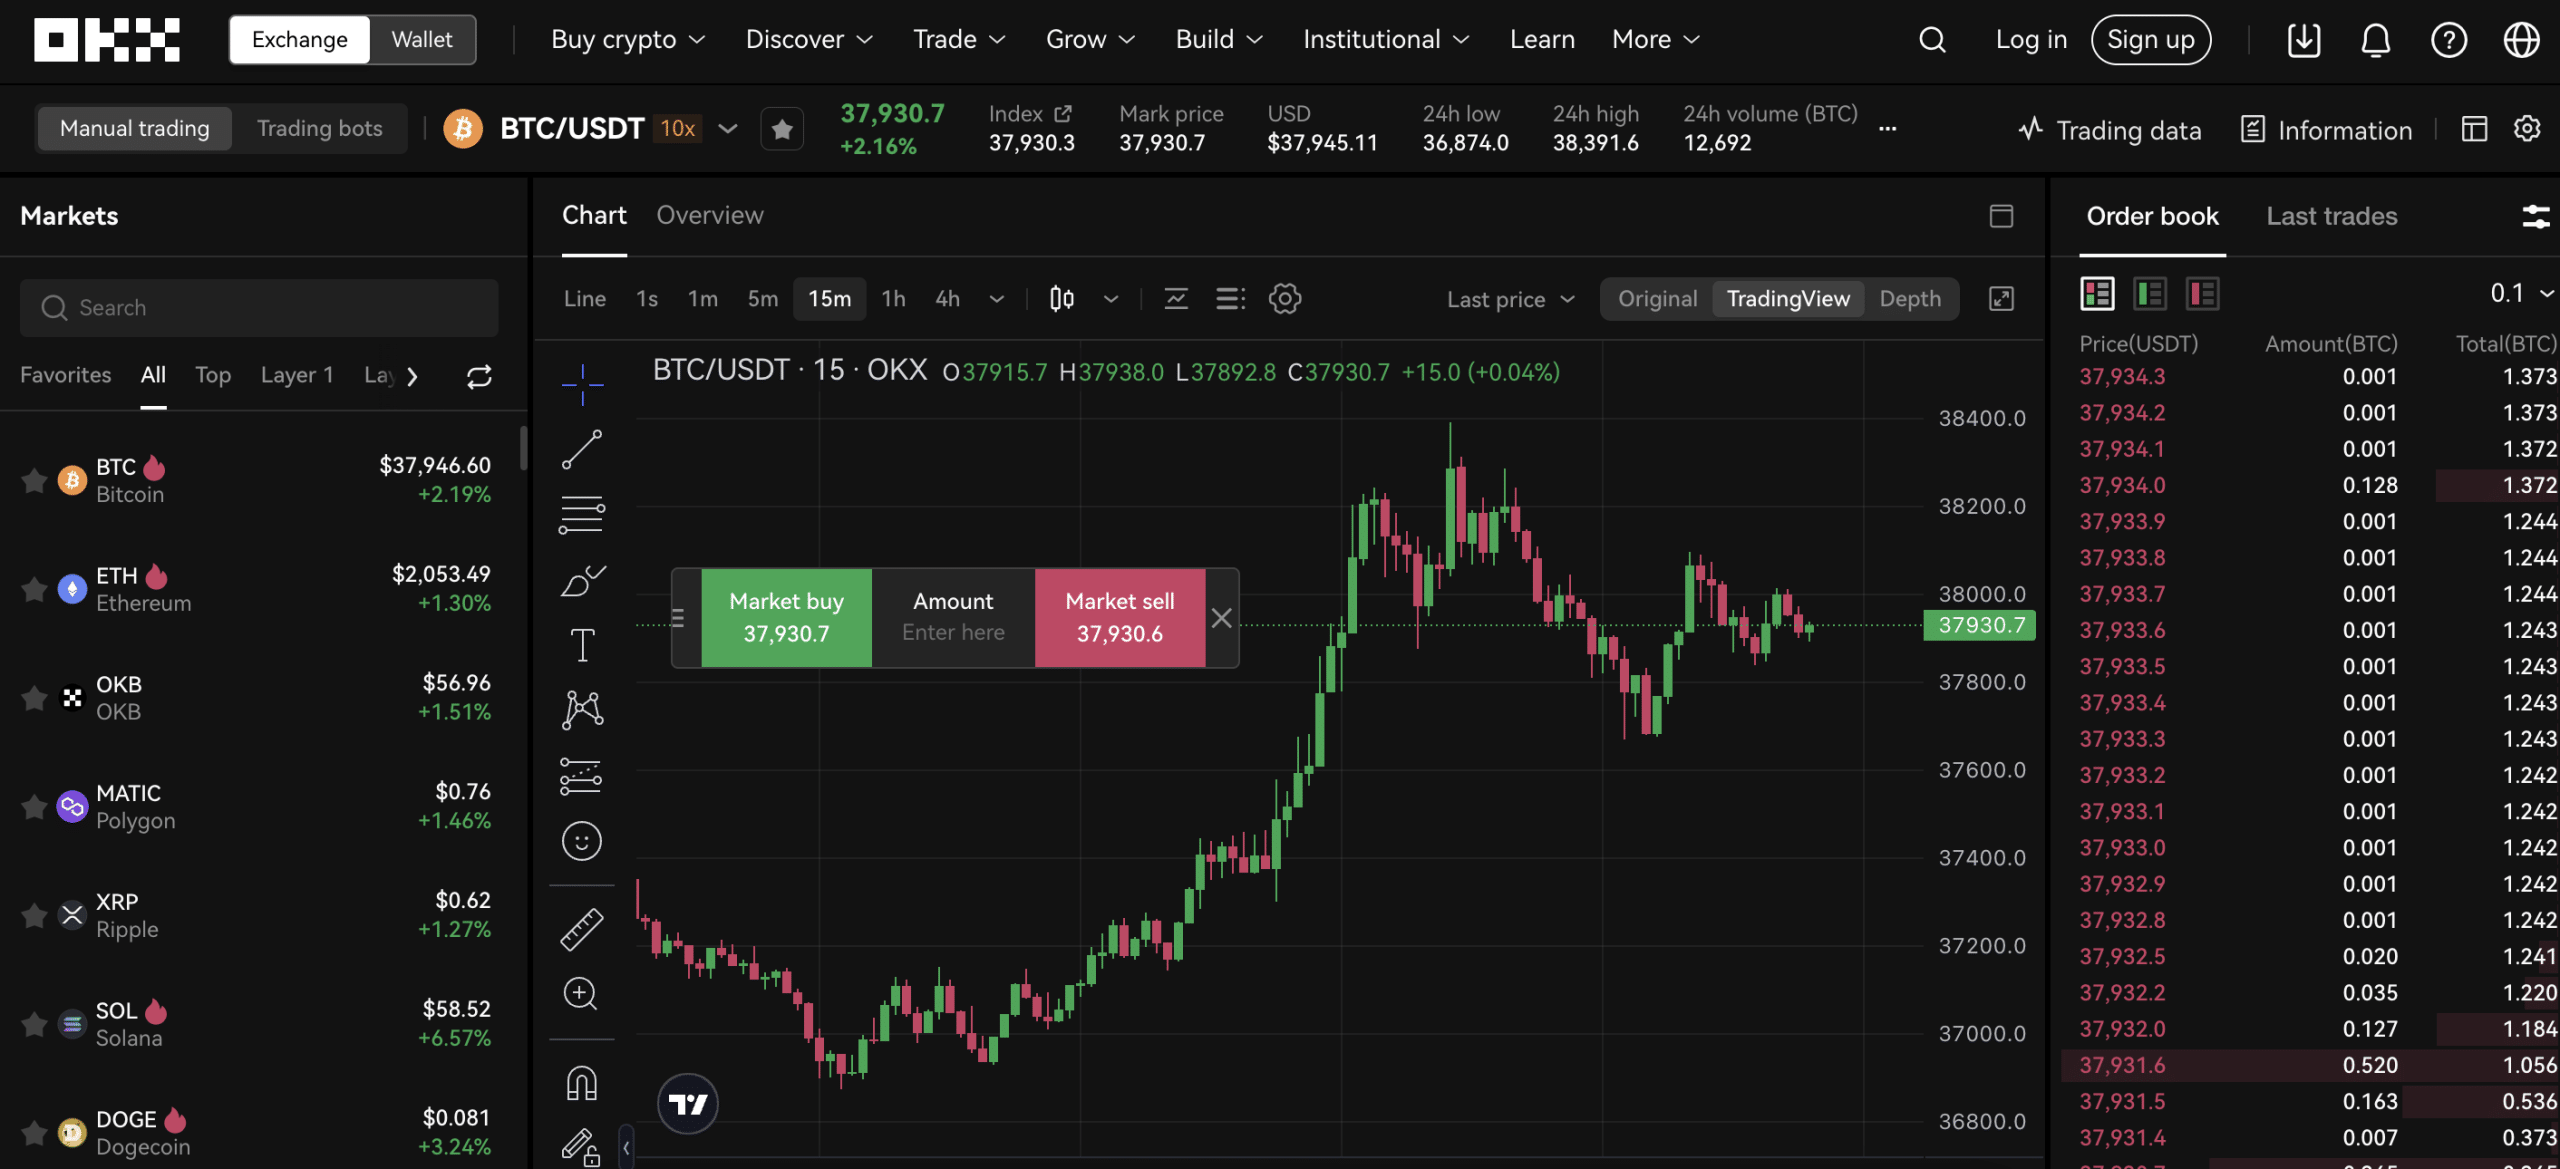Switch to the Overview tab
The height and width of the screenshot is (1169, 2560).
click(709, 216)
